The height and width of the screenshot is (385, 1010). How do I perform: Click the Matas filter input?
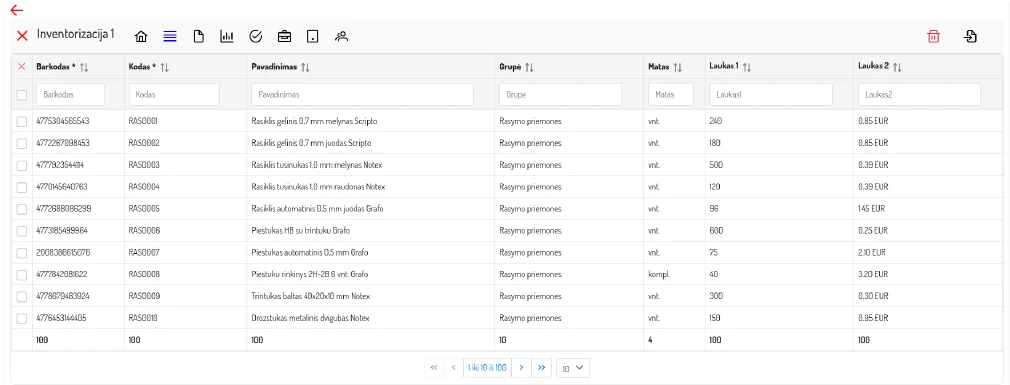point(671,95)
